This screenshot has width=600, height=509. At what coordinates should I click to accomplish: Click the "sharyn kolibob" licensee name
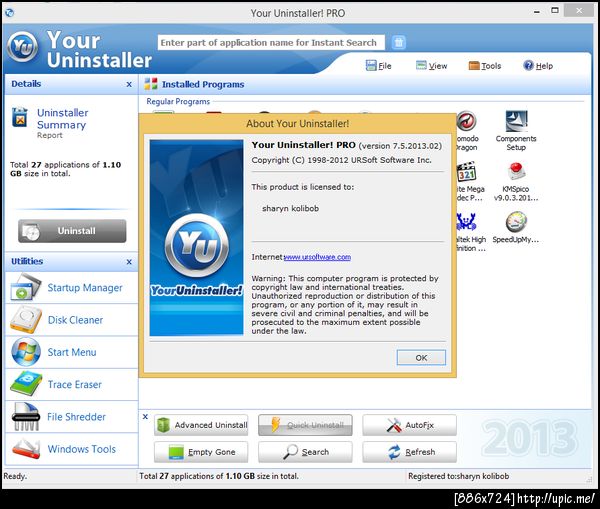(290, 209)
